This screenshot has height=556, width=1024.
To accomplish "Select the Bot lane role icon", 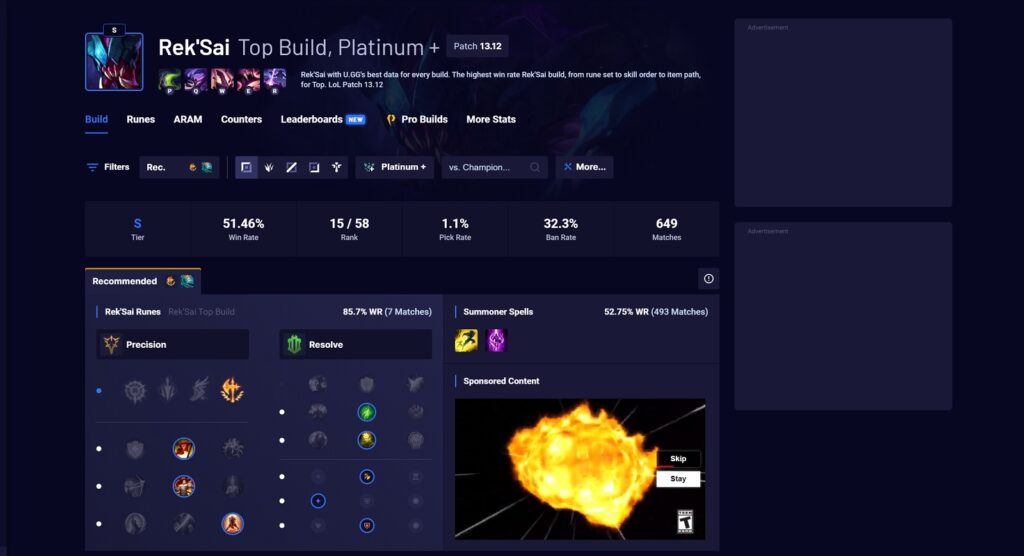I will pyautogui.click(x=314, y=167).
